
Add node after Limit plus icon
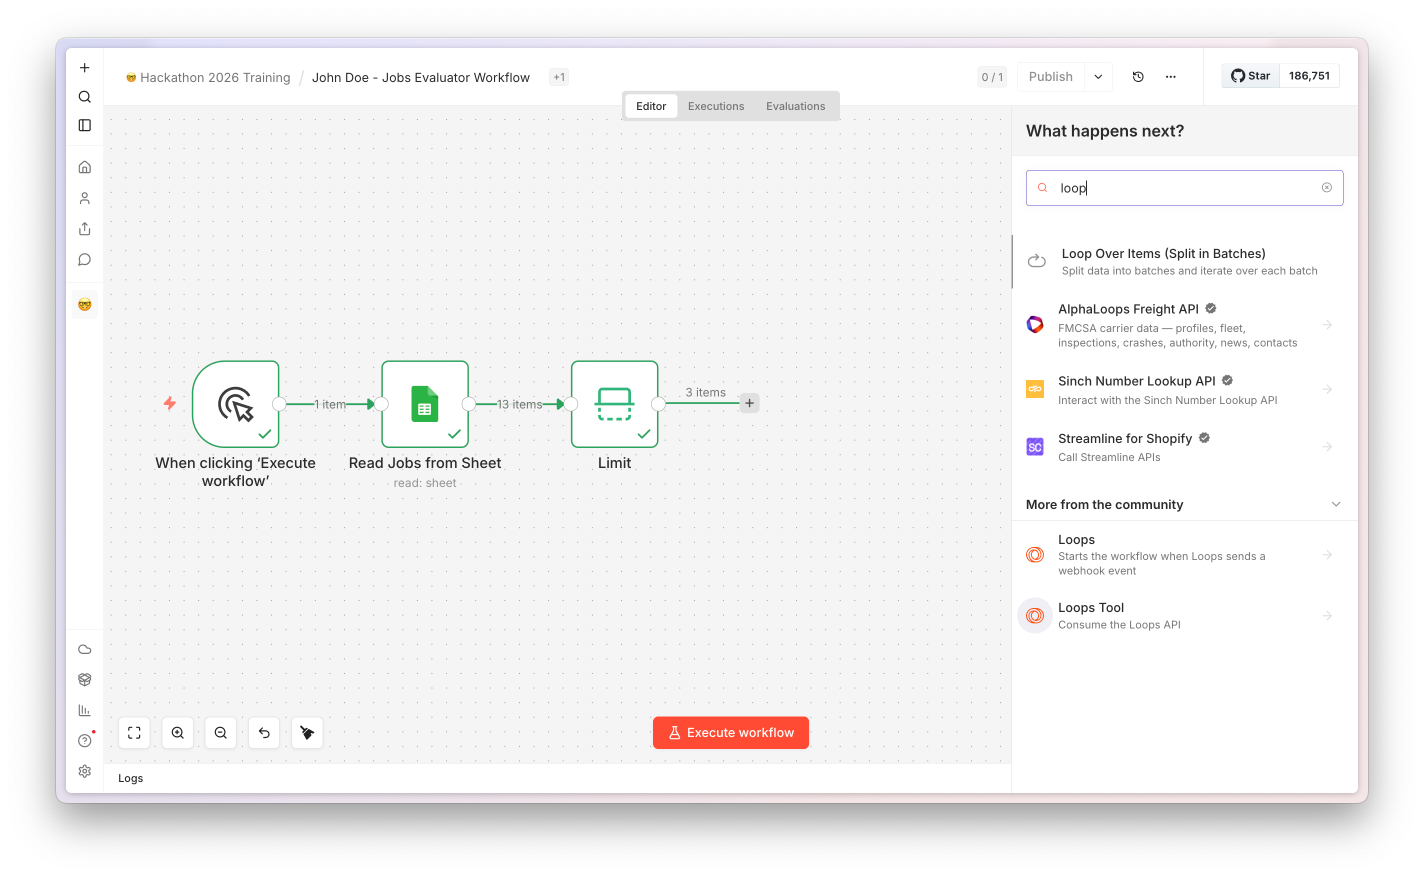pos(749,403)
